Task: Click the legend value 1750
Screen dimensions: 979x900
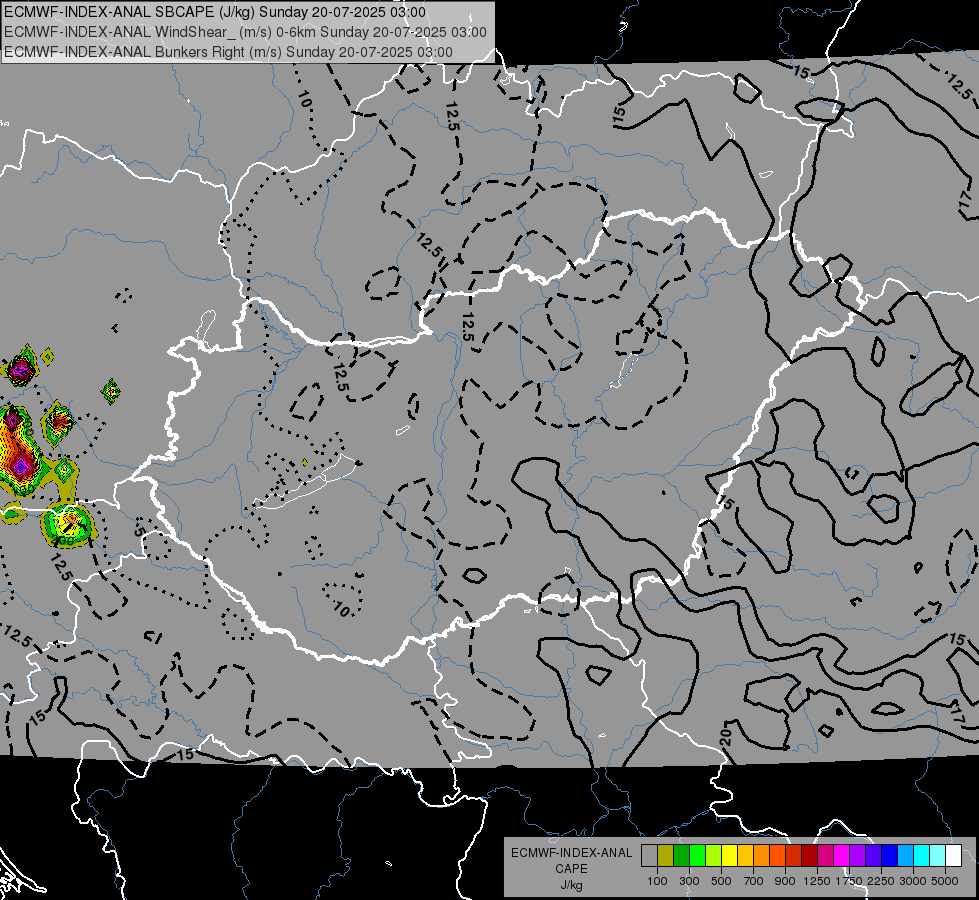Action: [x=849, y=881]
